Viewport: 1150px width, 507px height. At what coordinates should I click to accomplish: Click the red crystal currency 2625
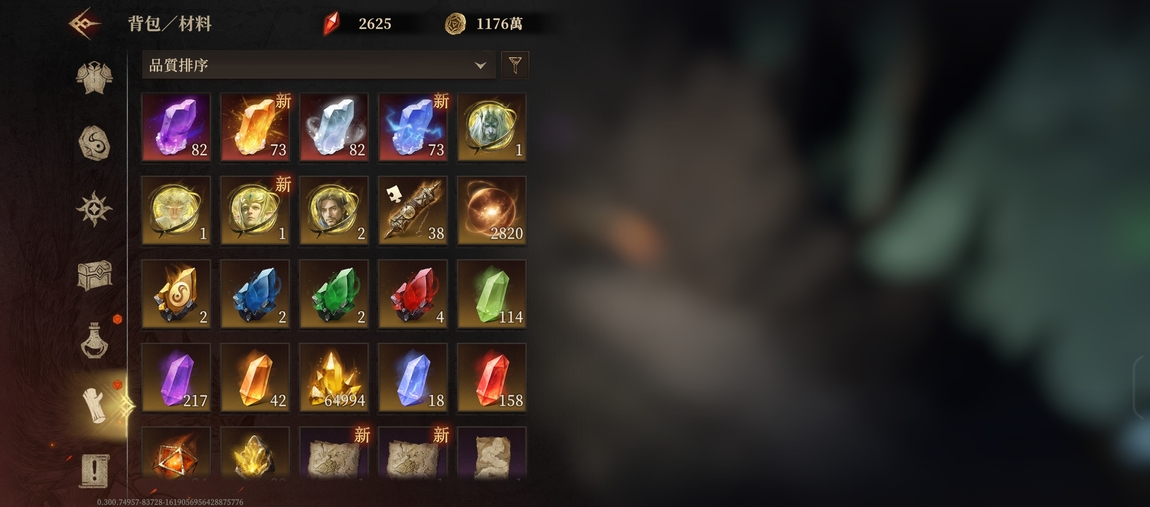357,23
